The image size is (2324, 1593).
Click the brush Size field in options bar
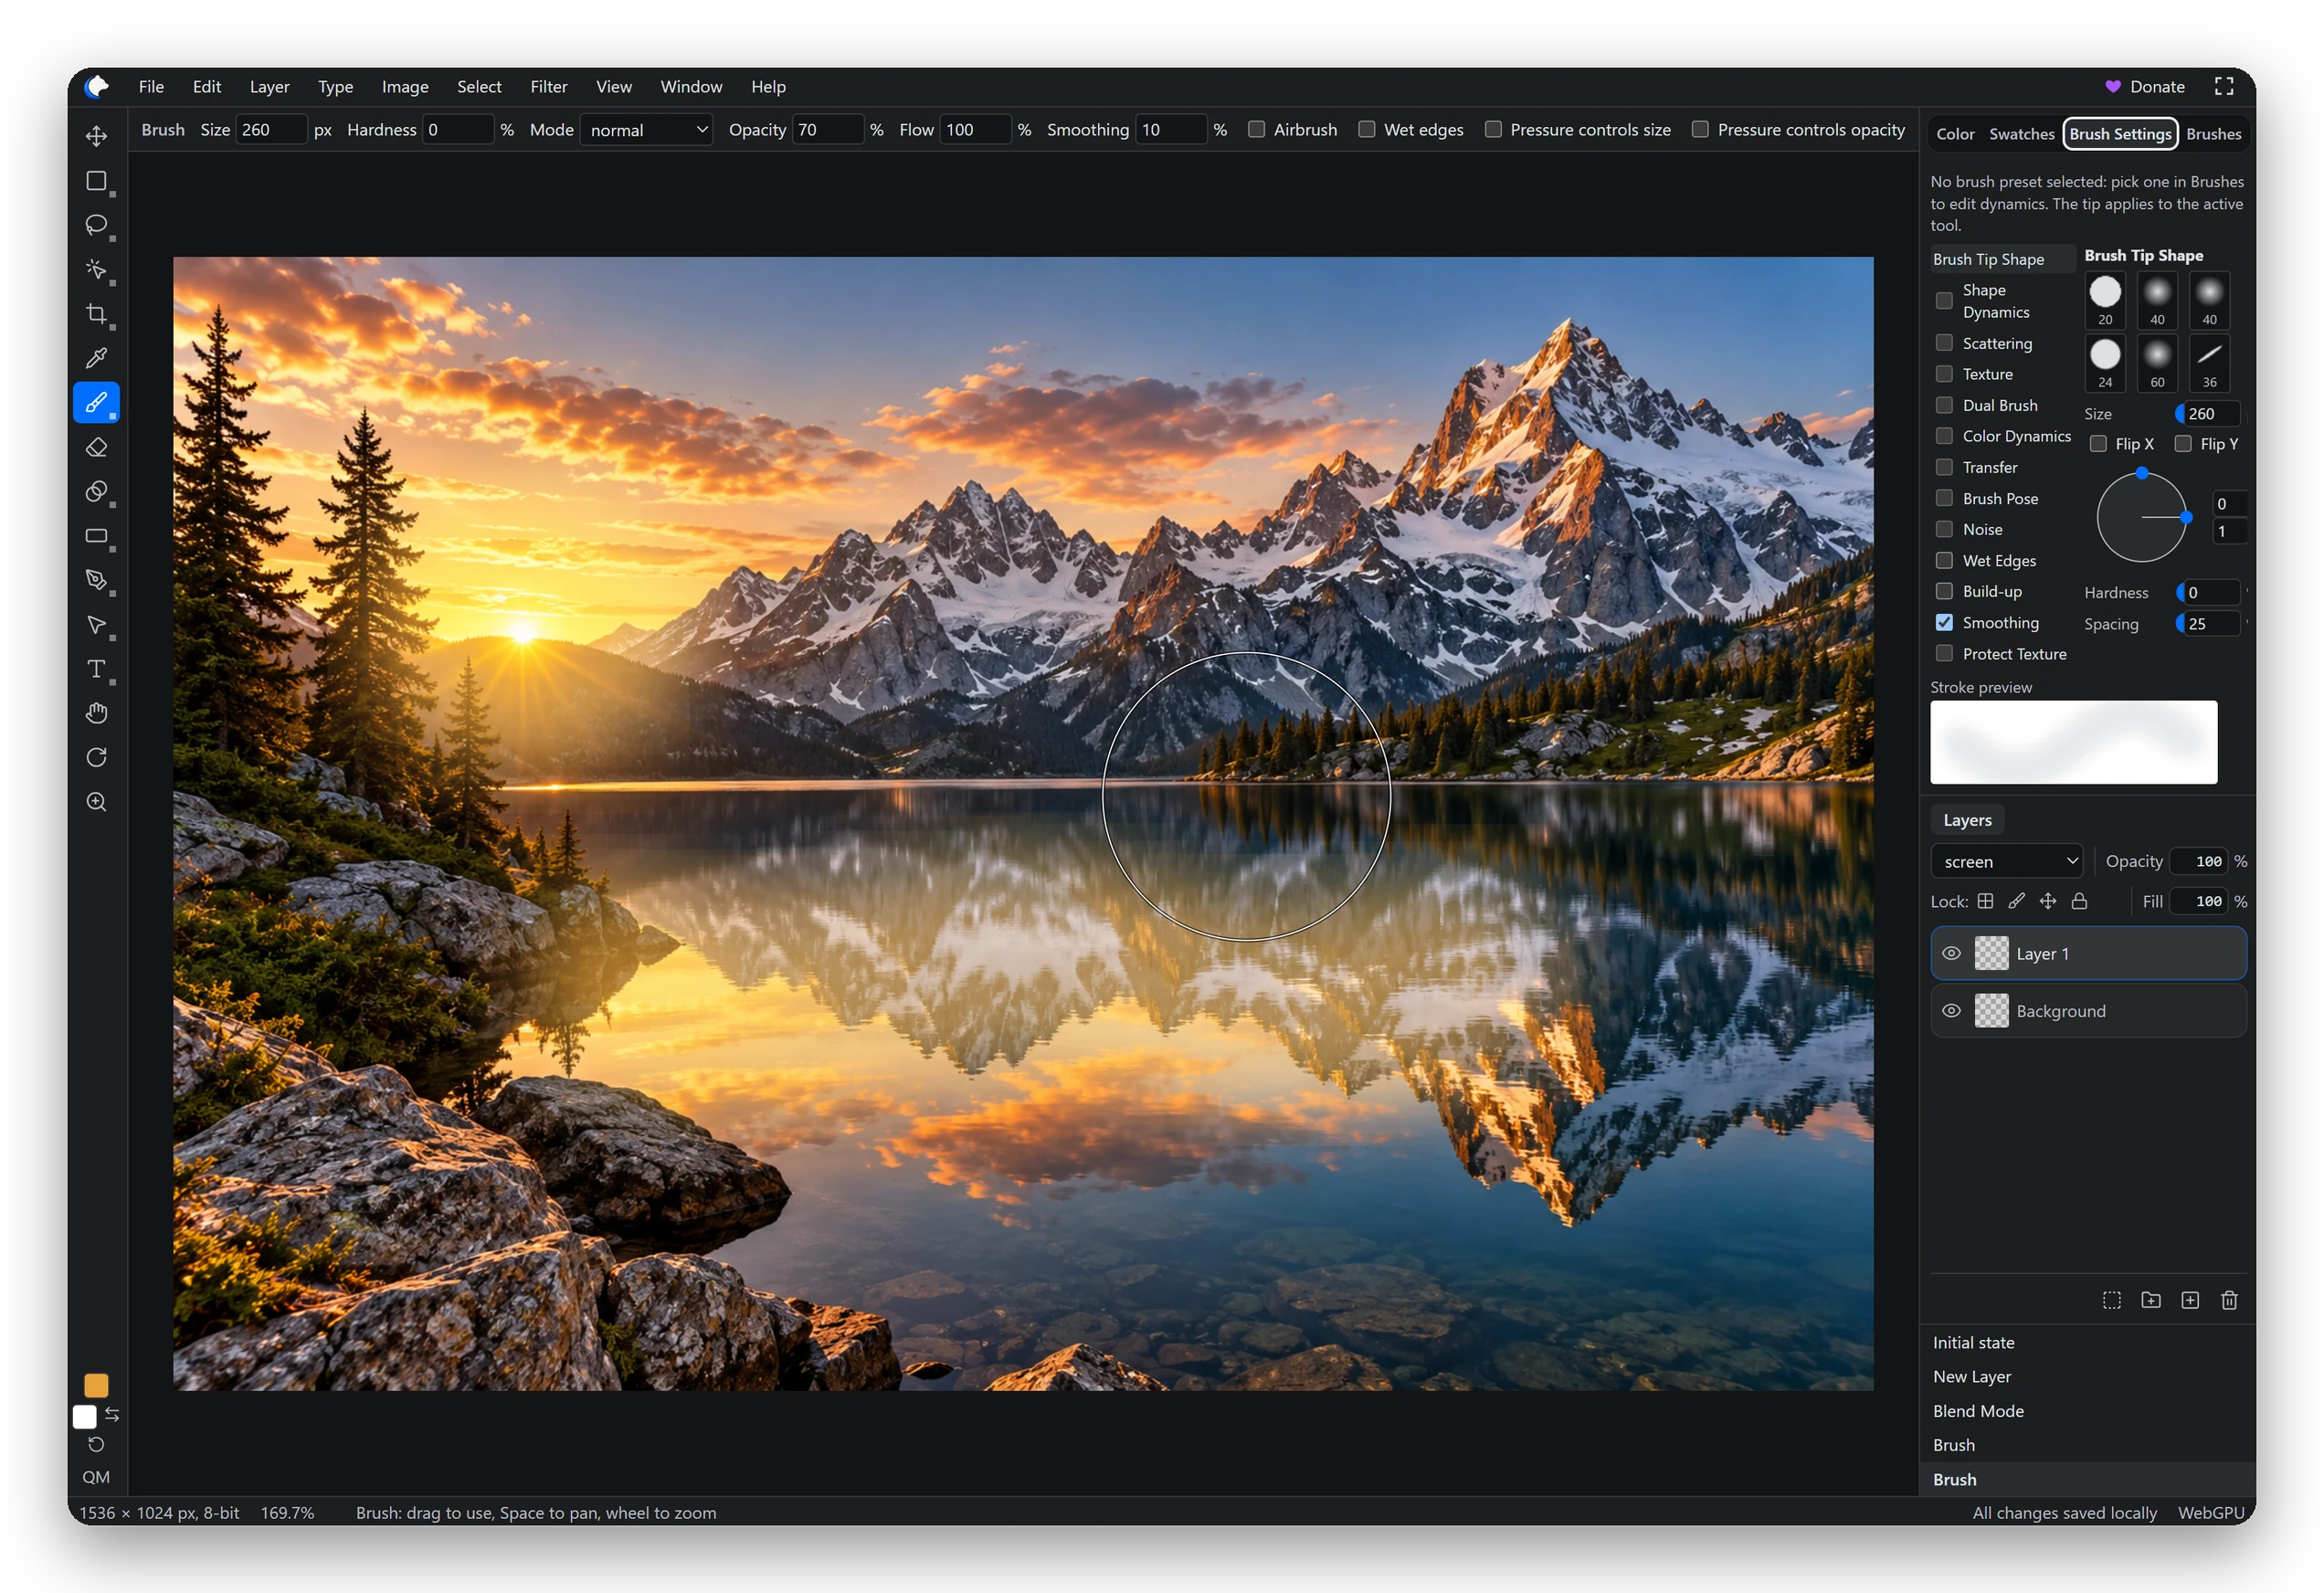click(x=271, y=130)
